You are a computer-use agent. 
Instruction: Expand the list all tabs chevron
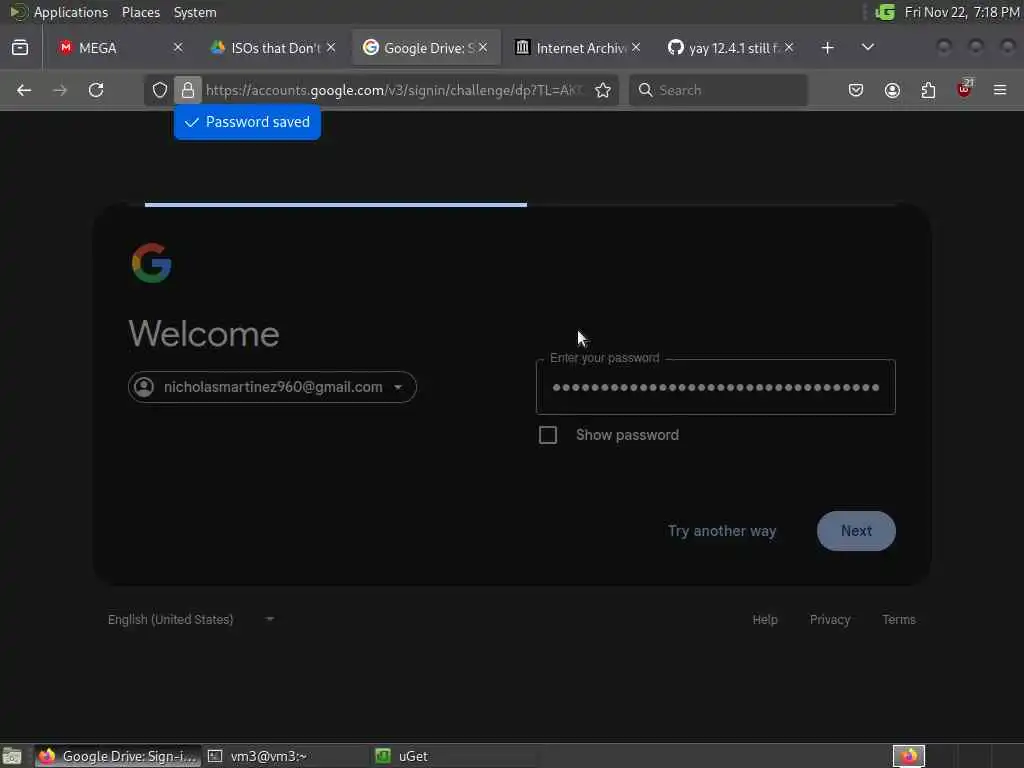(x=867, y=48)
